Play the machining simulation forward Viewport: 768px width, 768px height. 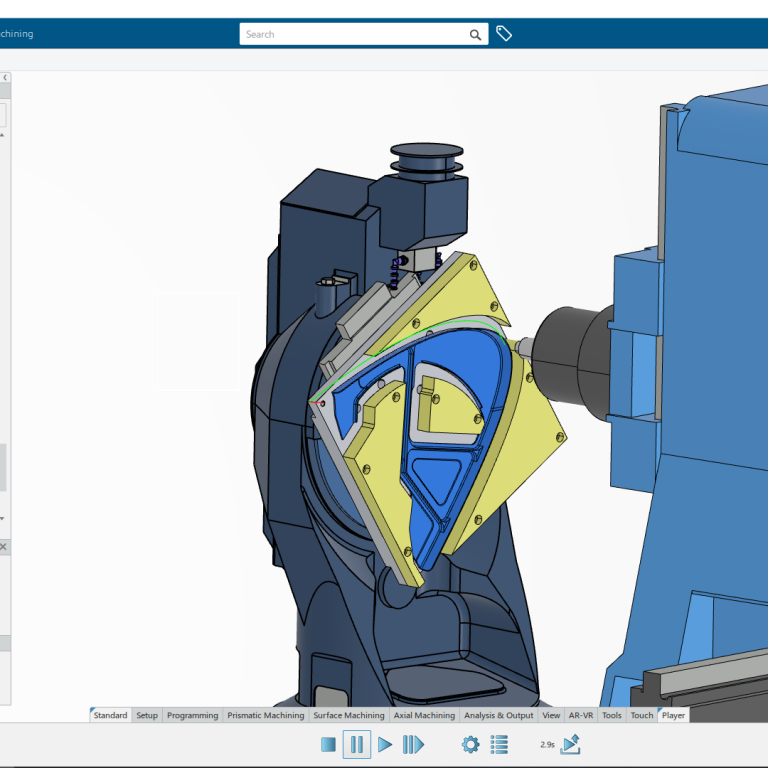pos(385,744)
